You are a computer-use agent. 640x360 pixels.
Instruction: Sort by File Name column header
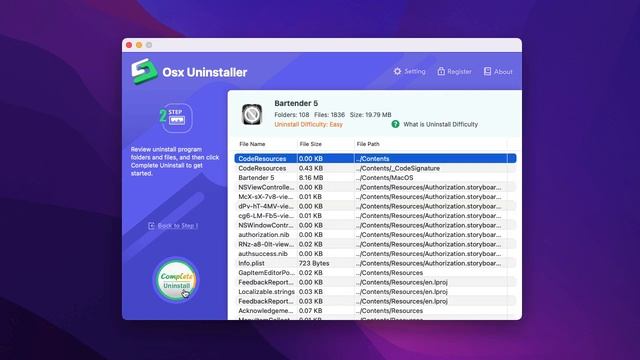(252, 144)
